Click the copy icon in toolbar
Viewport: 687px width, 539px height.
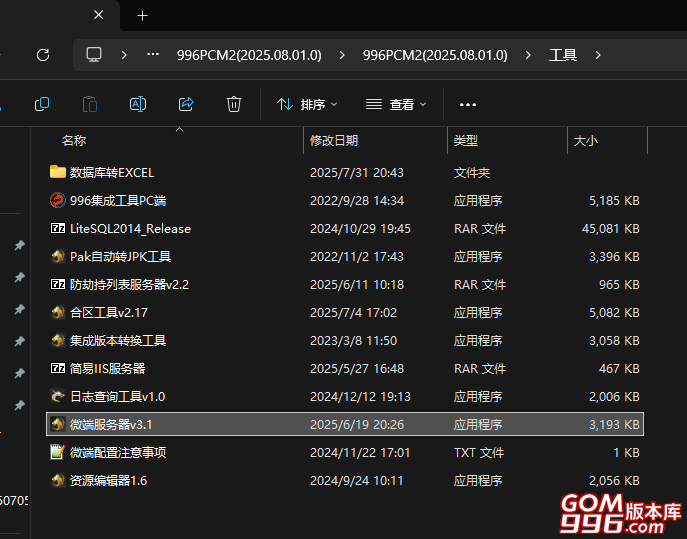[x=42, y=104]
